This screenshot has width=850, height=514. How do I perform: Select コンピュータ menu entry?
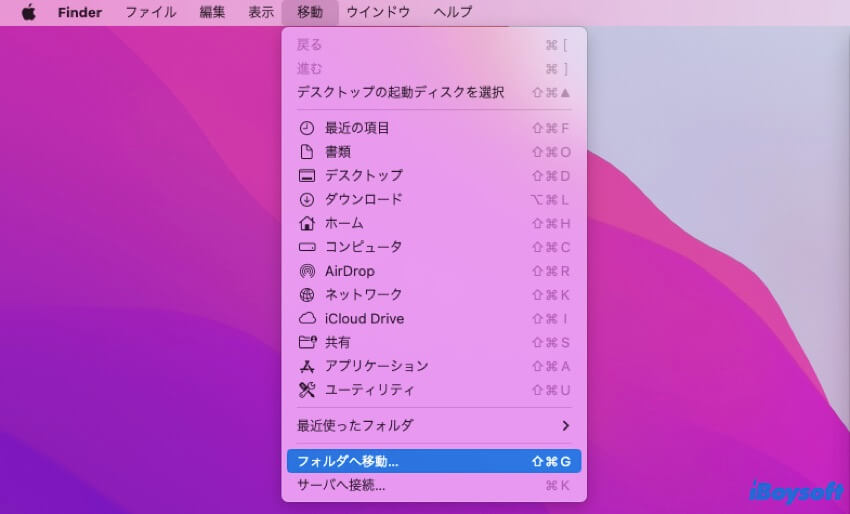point(434,247)
